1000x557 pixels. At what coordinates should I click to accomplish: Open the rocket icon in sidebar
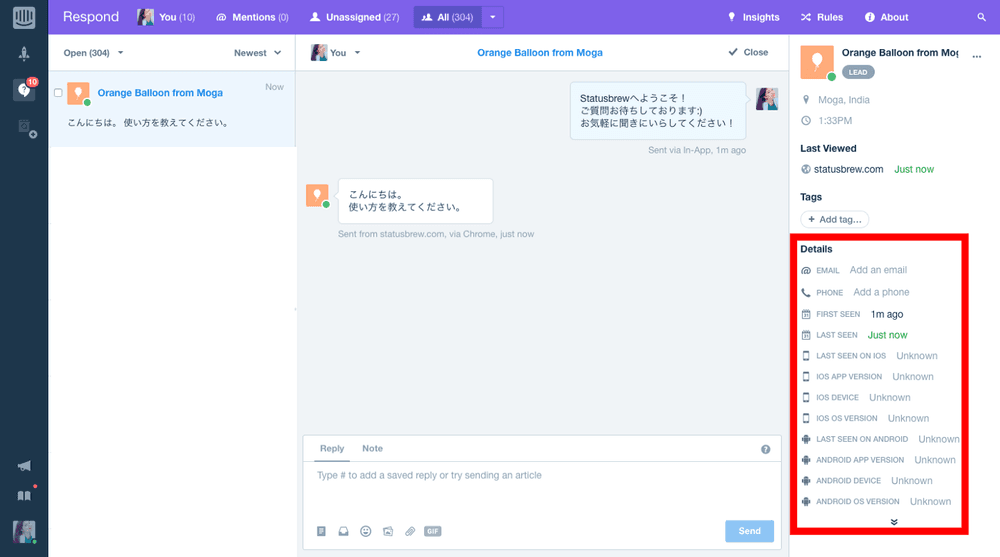(24, 54)
